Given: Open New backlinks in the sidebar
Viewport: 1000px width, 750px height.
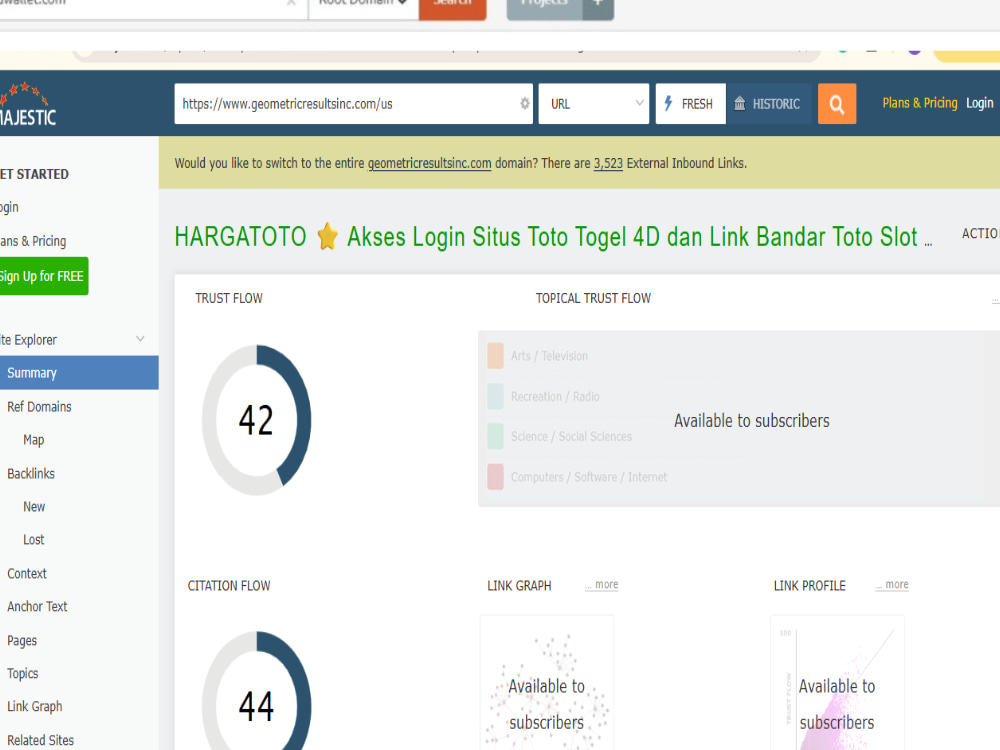Looking at the screenshot, I should pos(34,507).
